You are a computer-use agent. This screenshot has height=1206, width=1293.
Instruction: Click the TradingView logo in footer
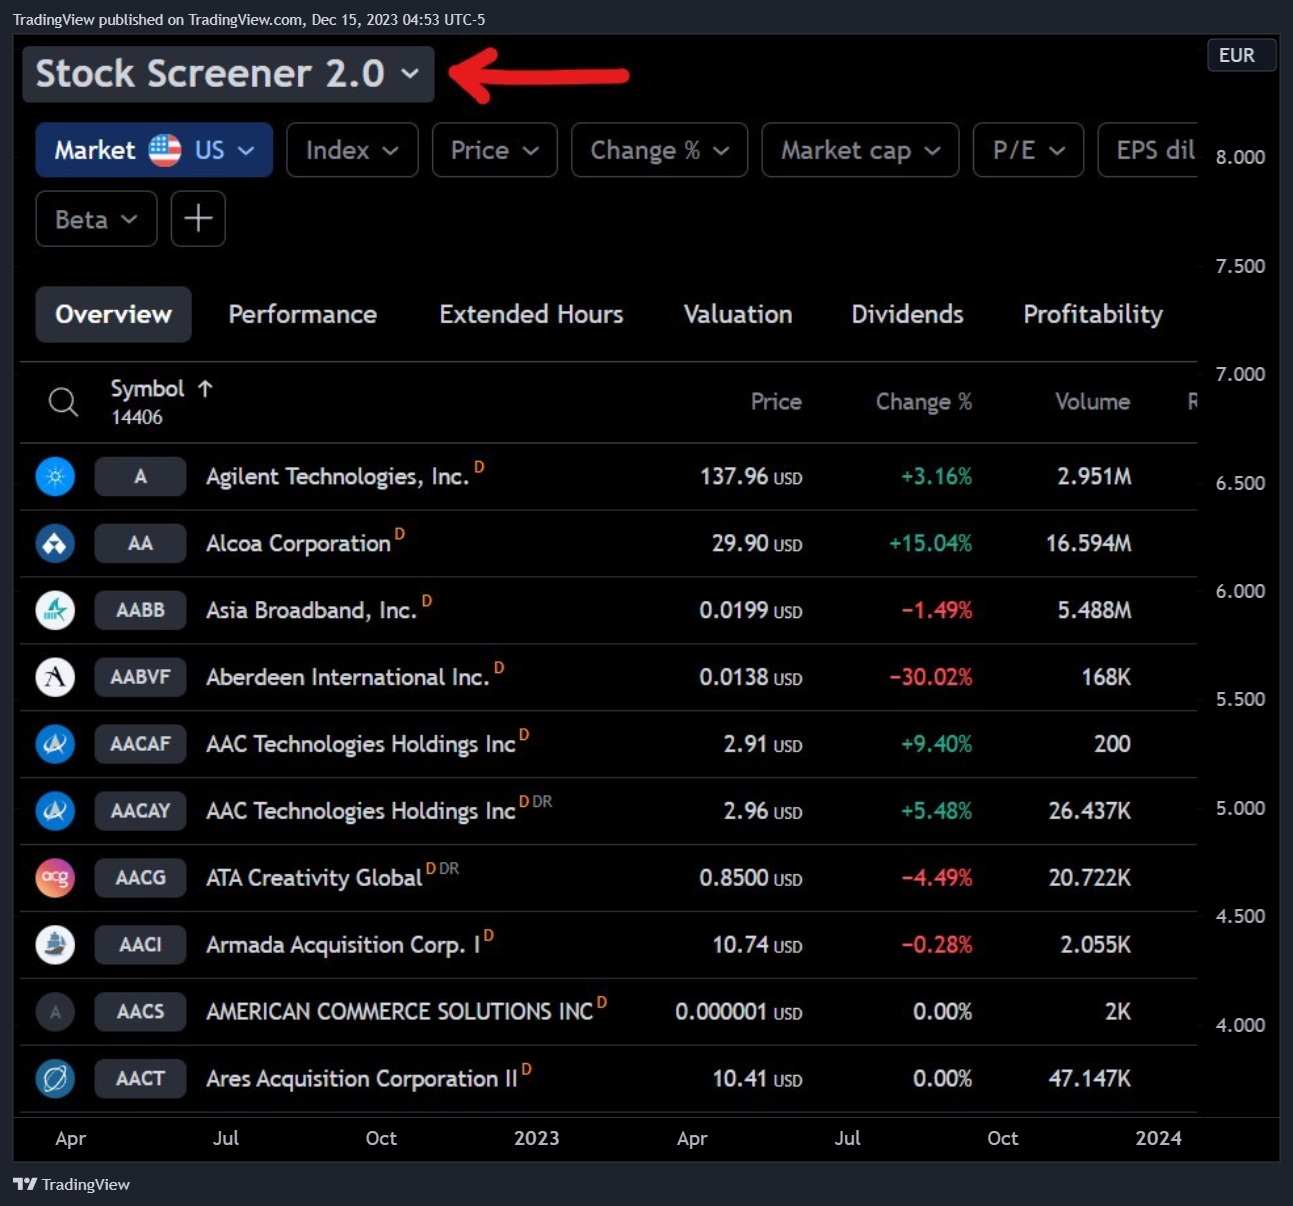(71, 1184)
